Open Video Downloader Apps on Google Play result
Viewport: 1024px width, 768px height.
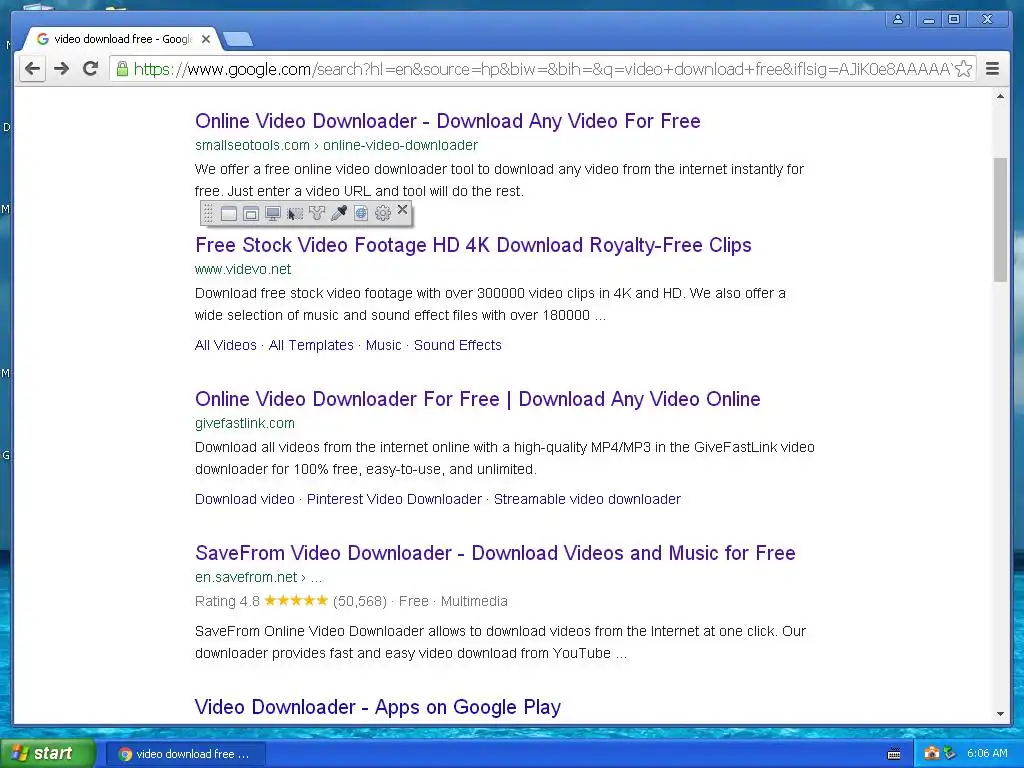click(377, 707)
